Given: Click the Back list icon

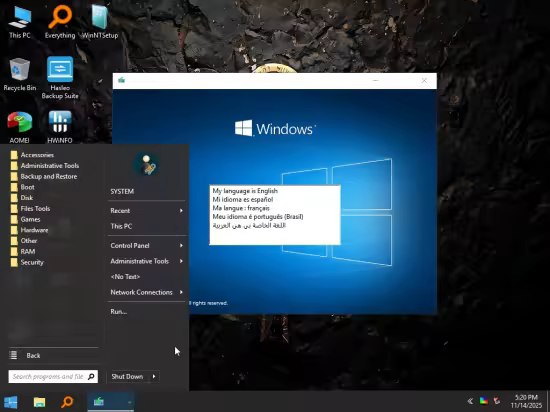Looking at the screenshot, I should [13, 355].
